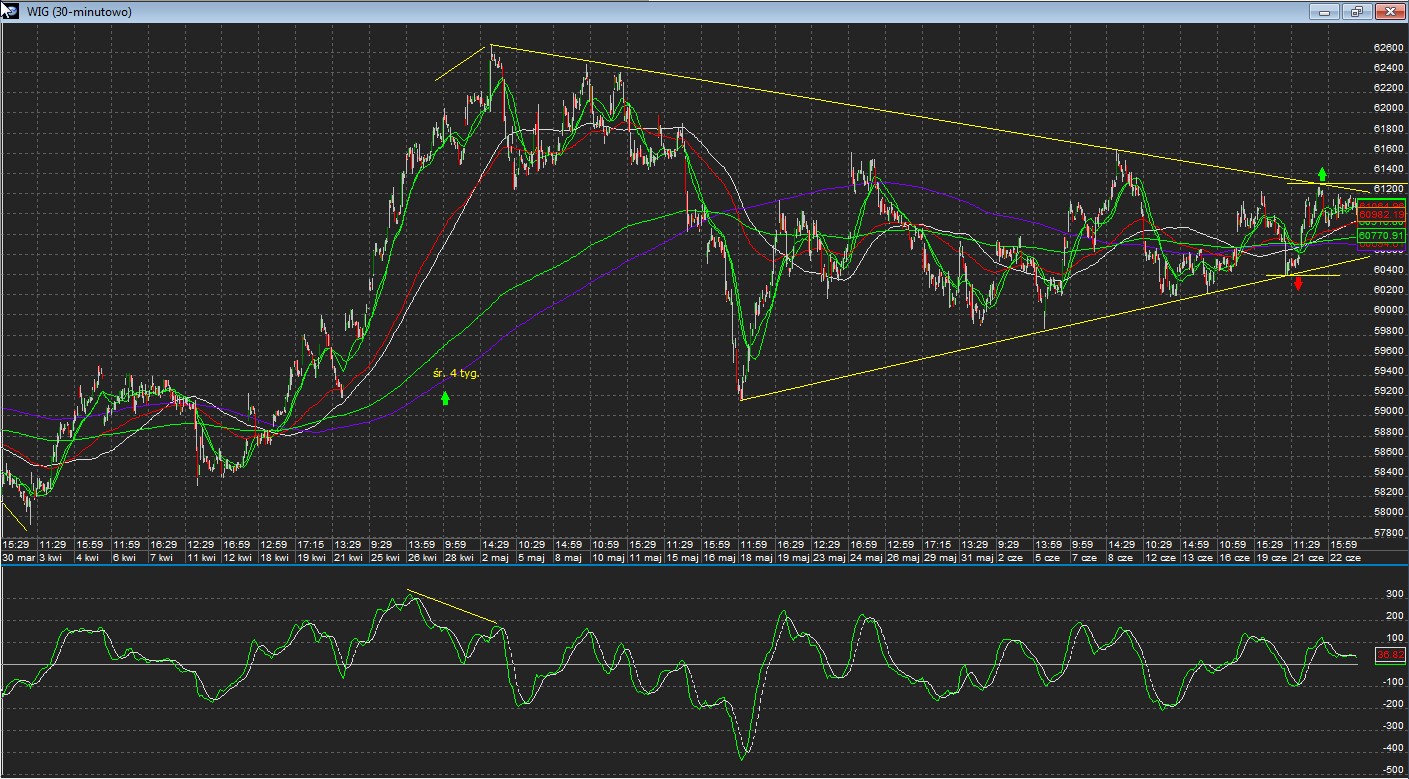This screenshot has height=779, width=1409.
Task: Click the '21 kwi' date label
Action: tap(347, 557)
